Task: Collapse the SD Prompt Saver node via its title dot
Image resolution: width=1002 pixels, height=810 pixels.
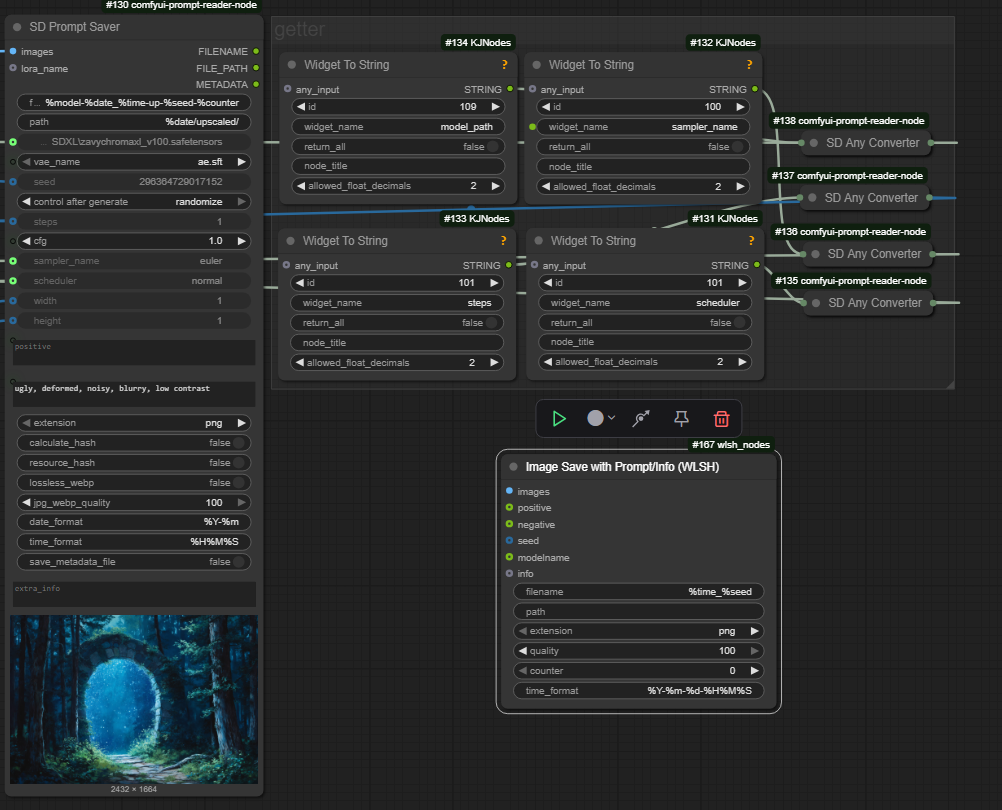Action: (17, 27)
